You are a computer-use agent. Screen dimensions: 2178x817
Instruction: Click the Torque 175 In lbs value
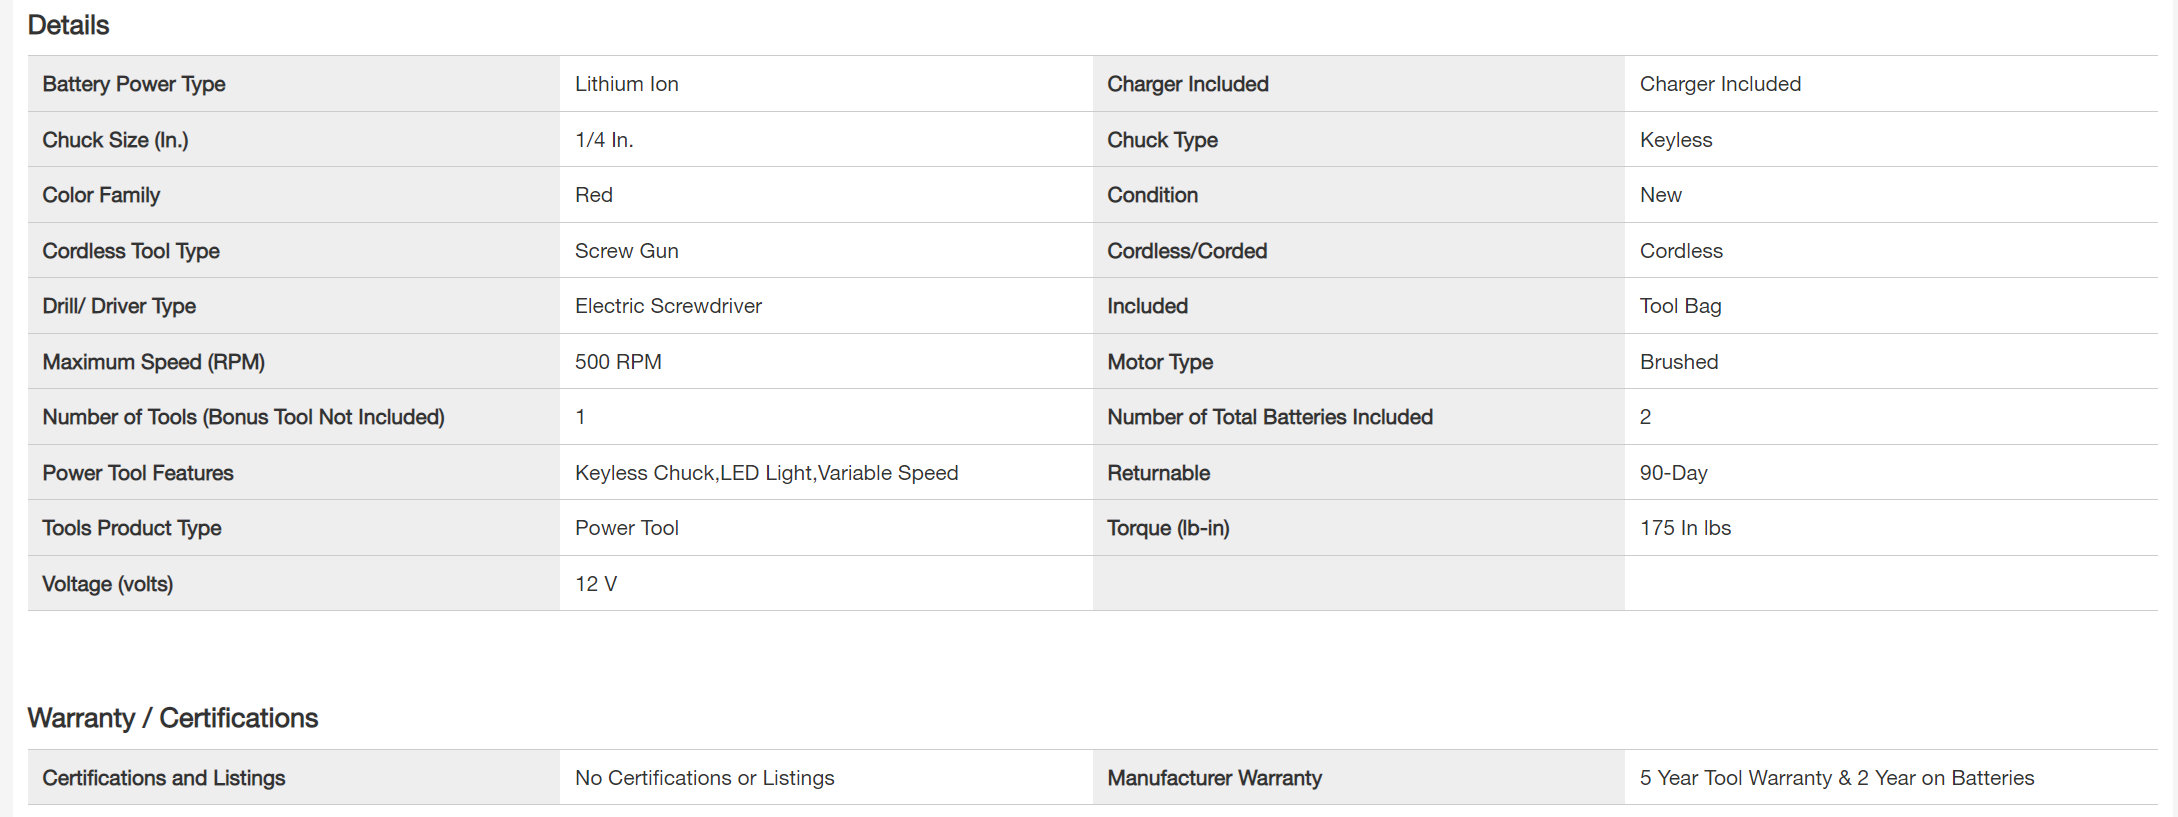[x=1685, y=528]
